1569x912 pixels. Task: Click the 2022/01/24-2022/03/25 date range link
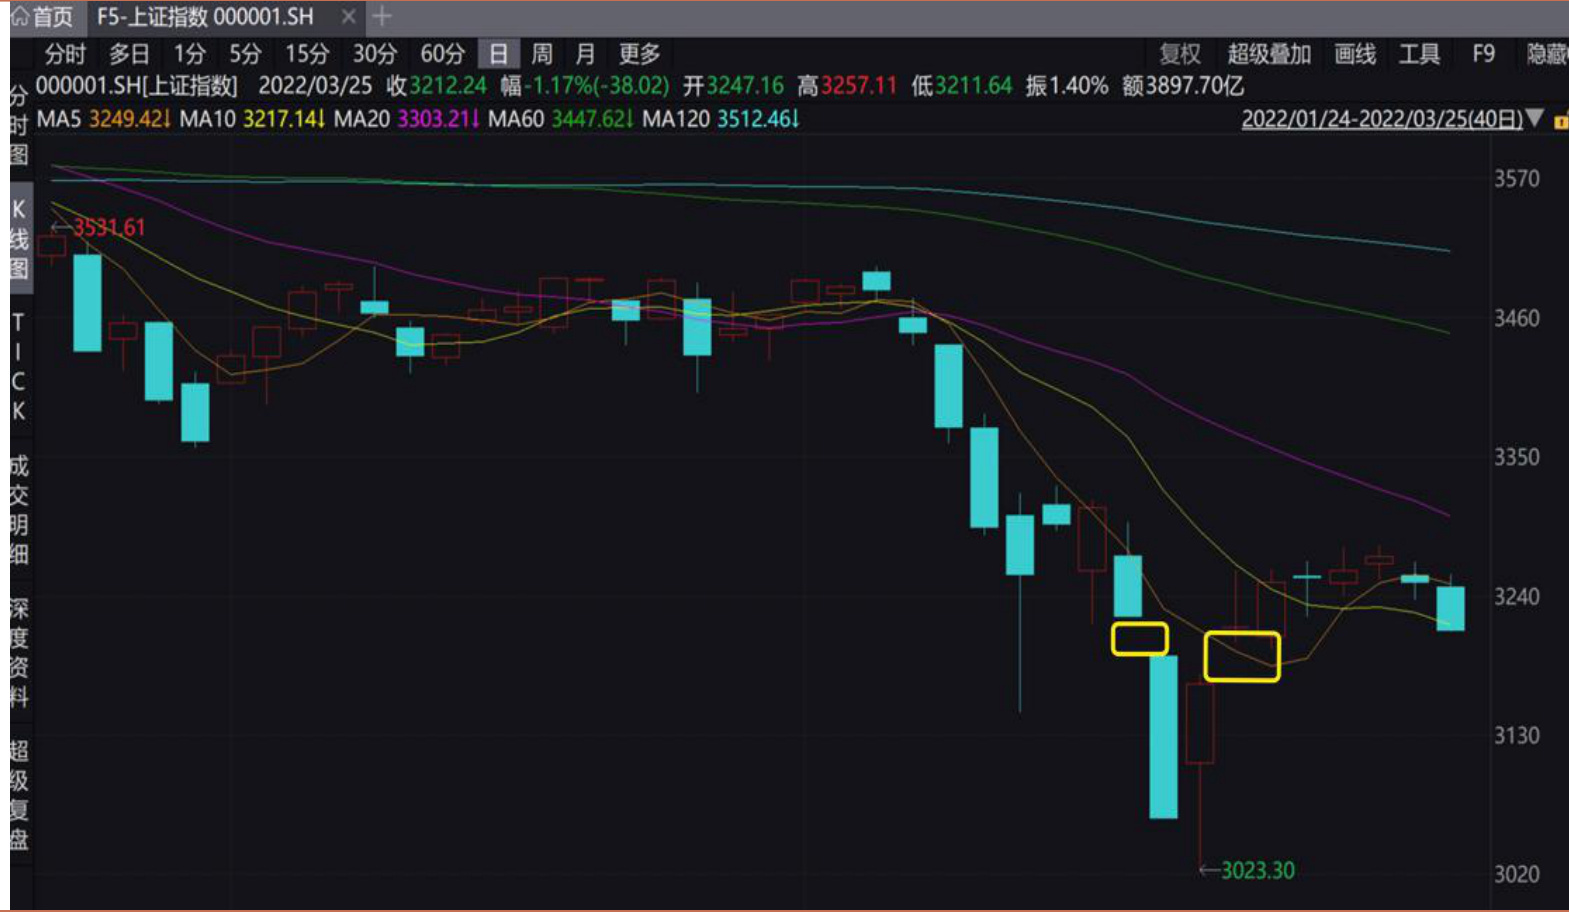tap(1381, 120)
